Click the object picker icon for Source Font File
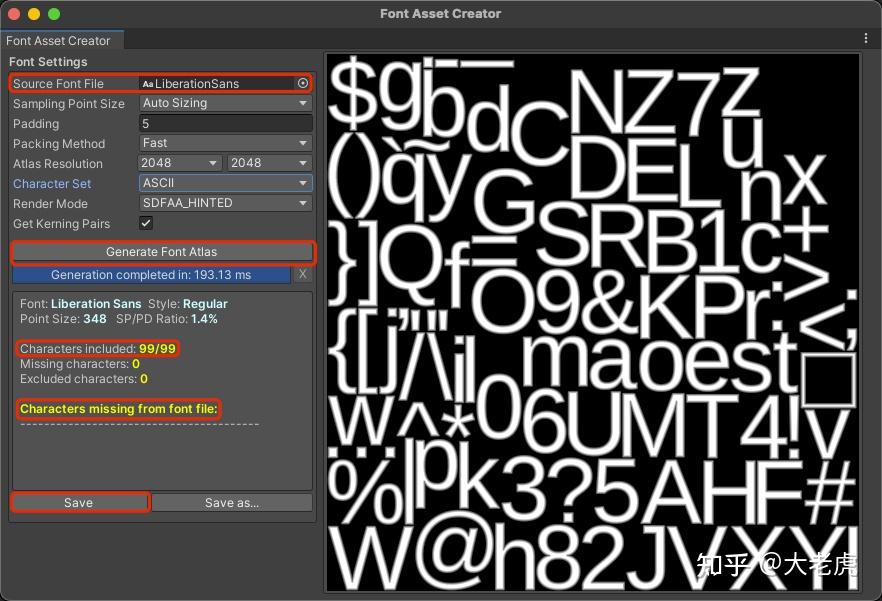This screenshot has height=601, width=882. [x=303, y=84]
